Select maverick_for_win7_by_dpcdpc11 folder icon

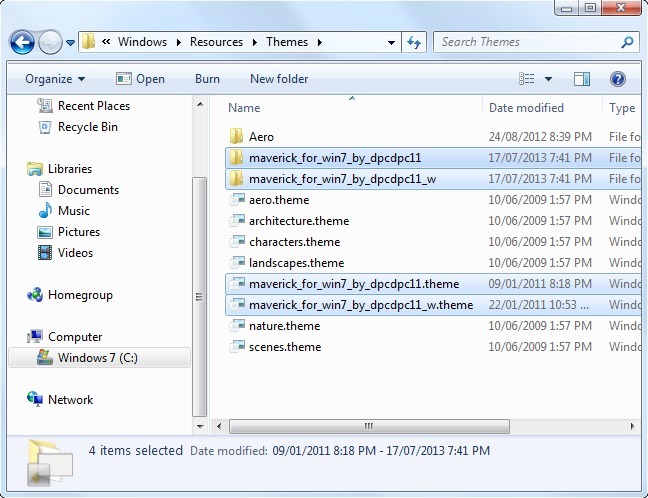(x=236, y=157)
